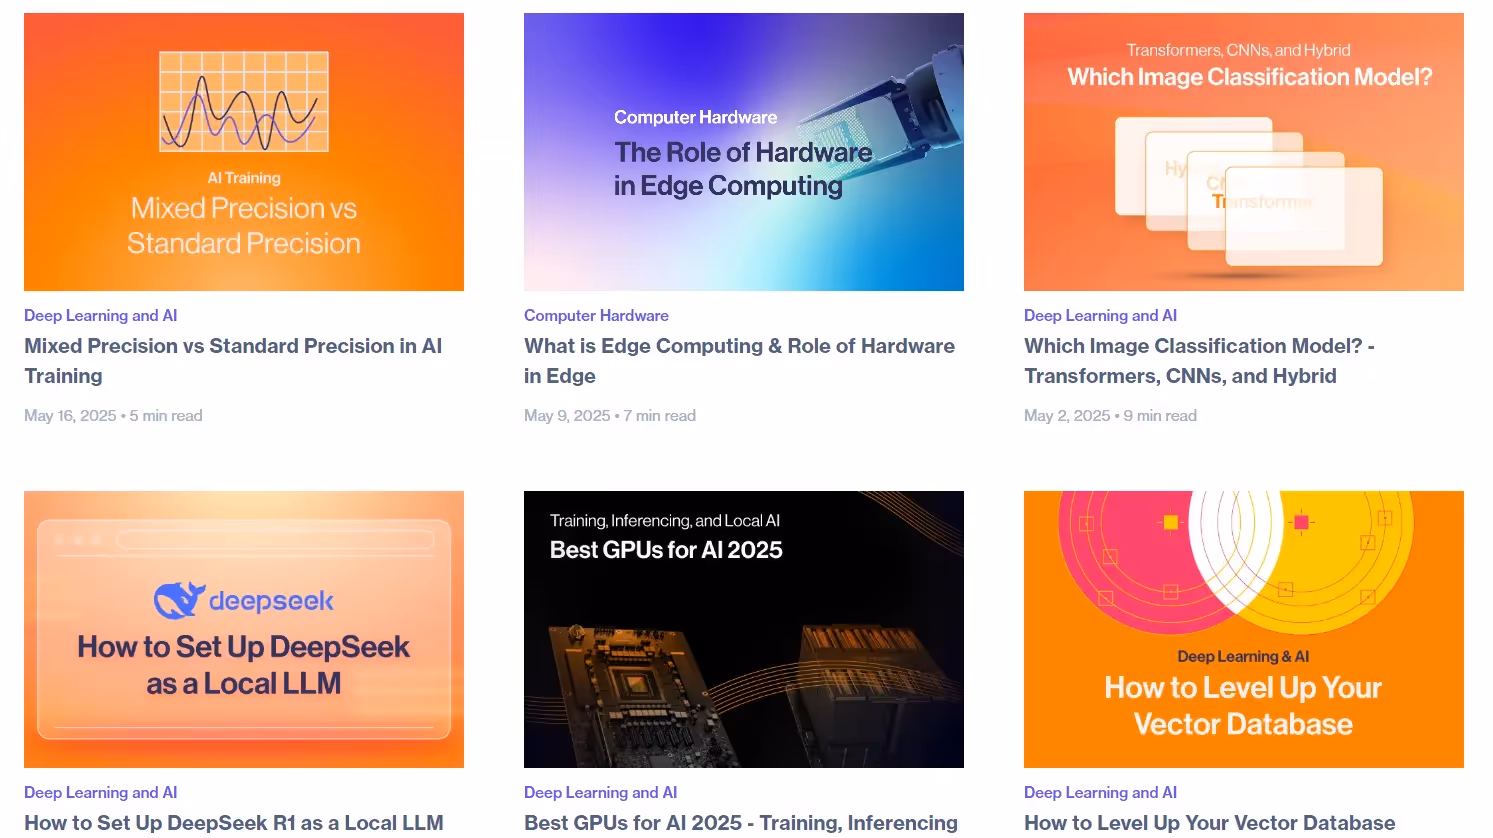Viewport: 1493px width, 838px height.
Task: Open the Role of Hardware in Edge Computing thumbnail
Action: coord(744,152)
